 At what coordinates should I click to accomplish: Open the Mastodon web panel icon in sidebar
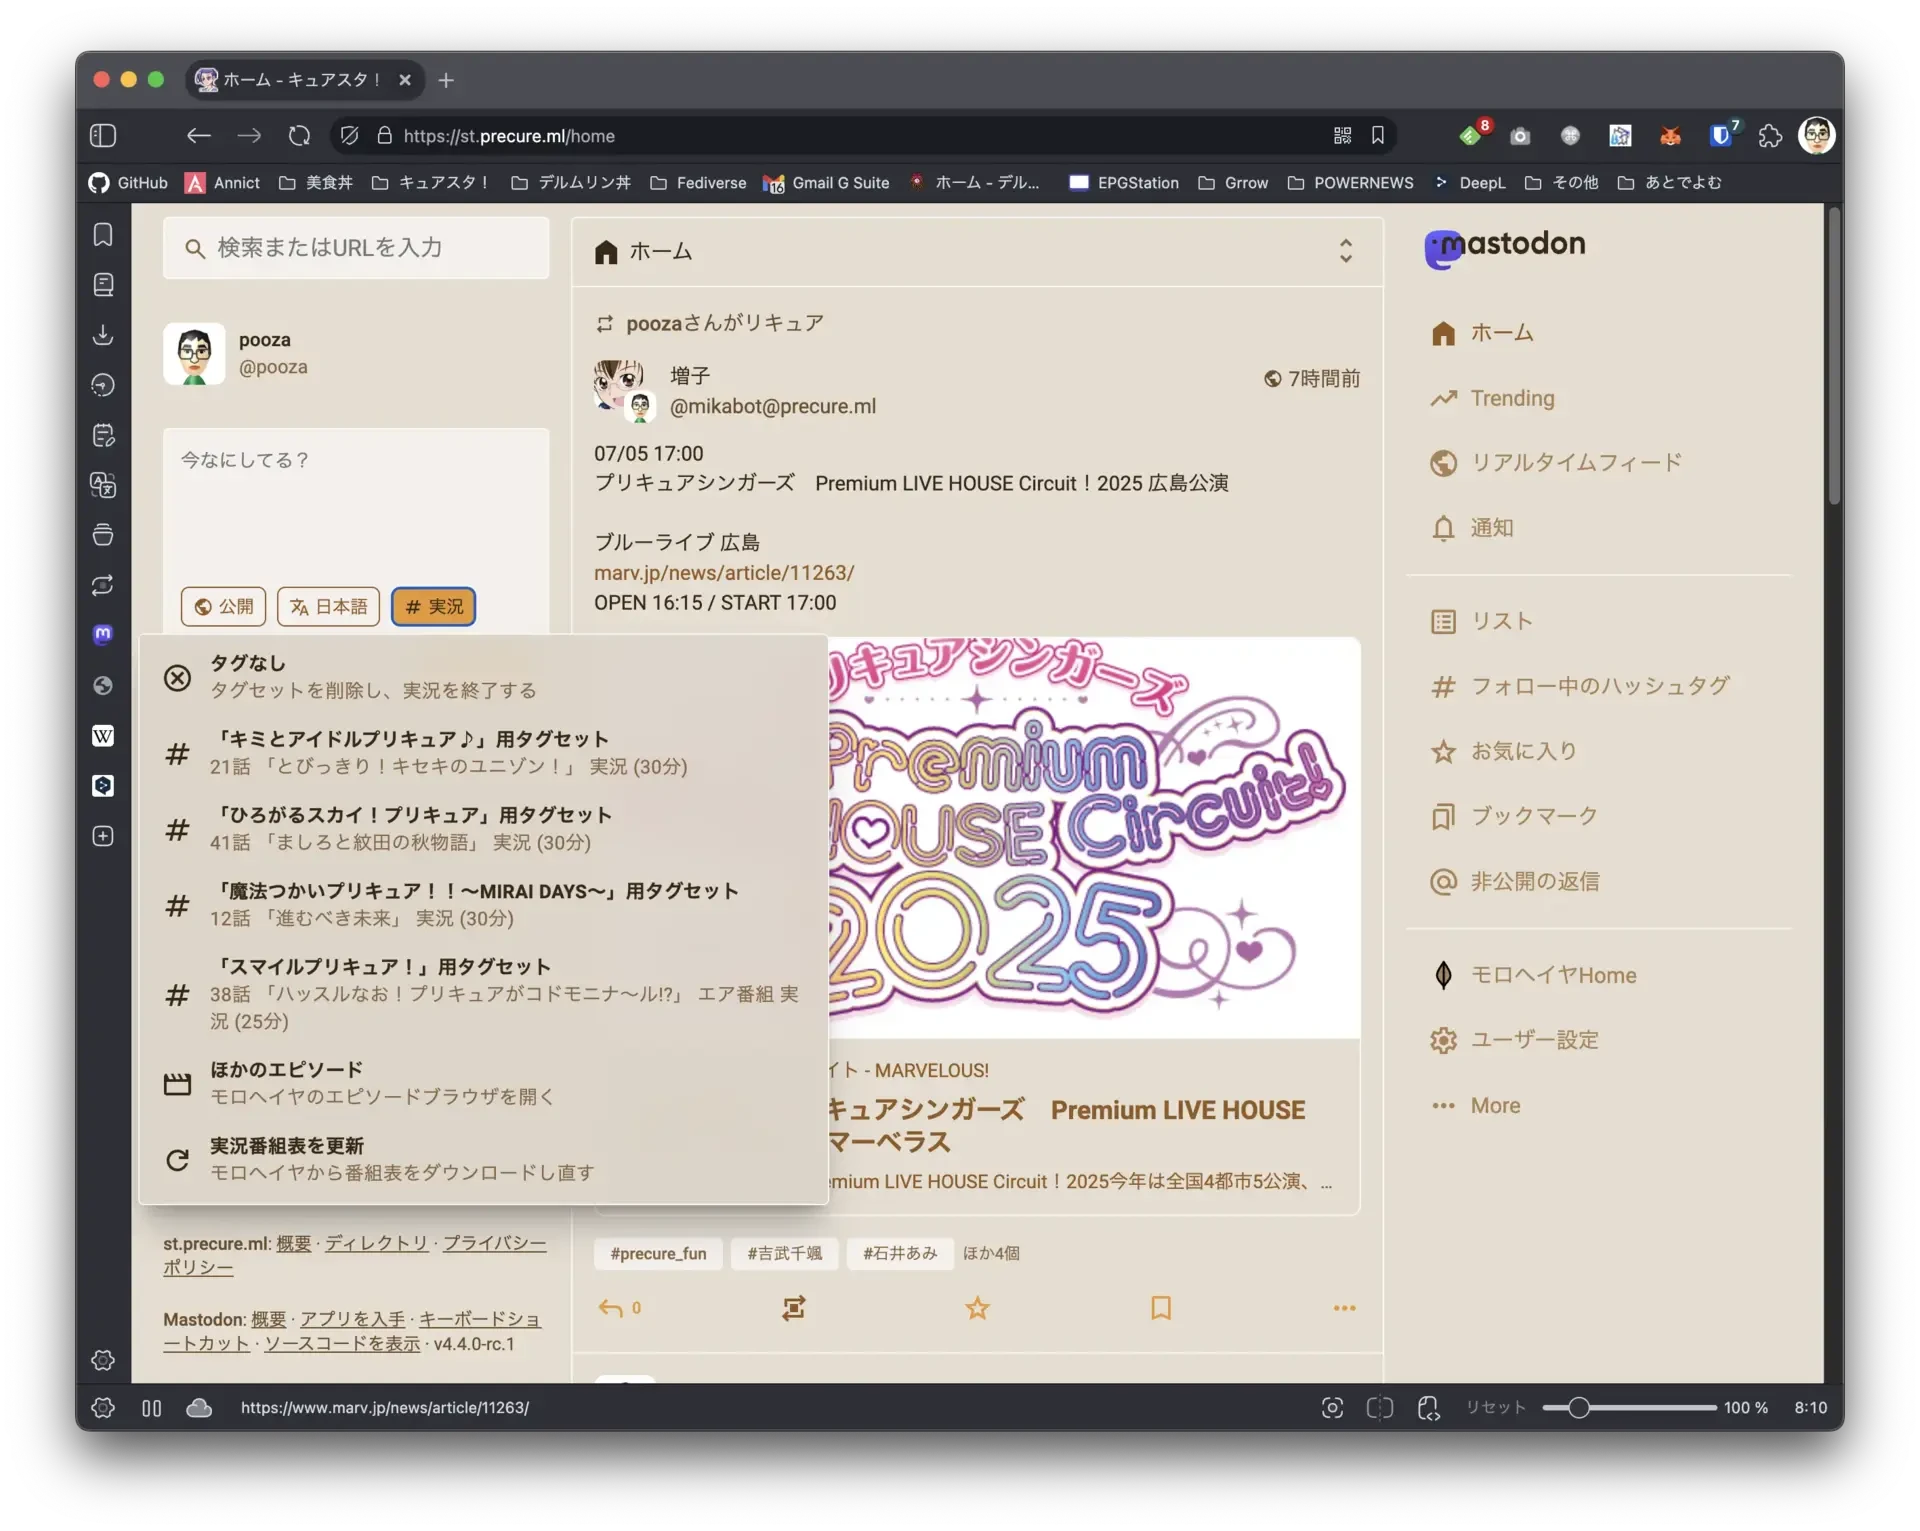[x=103, y=634]
